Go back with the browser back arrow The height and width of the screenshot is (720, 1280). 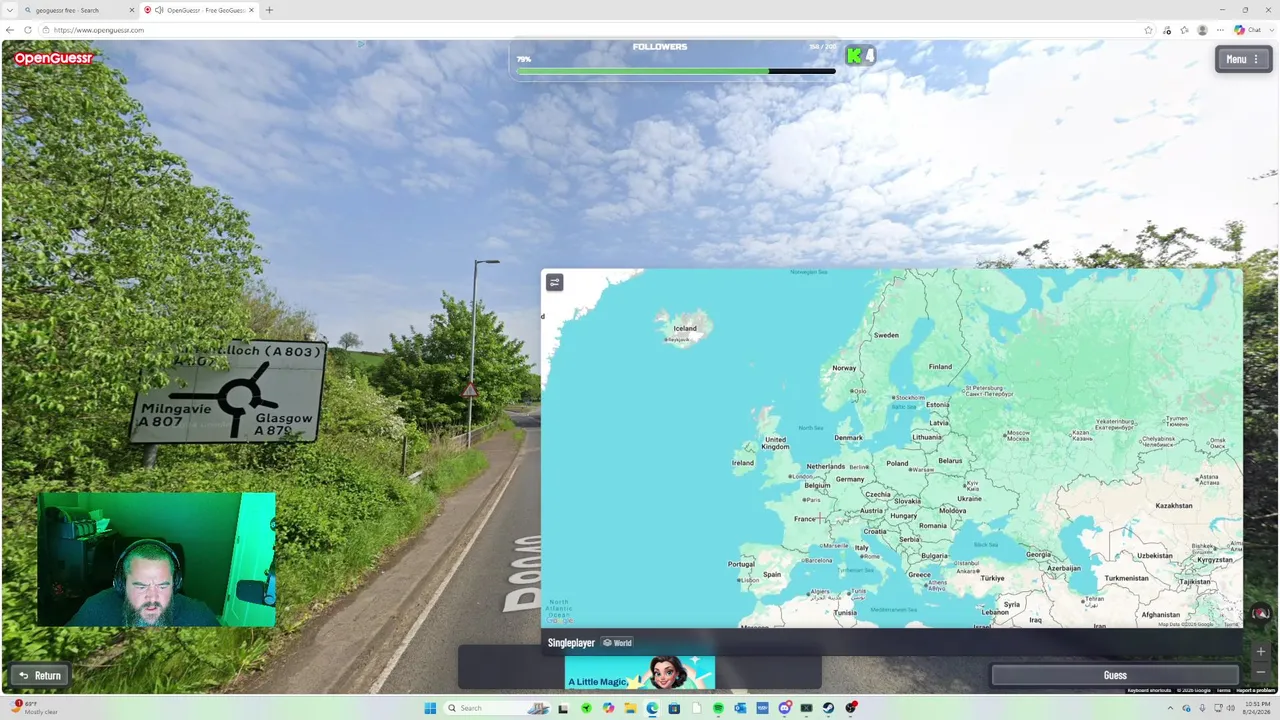click(x=10, y=30)
